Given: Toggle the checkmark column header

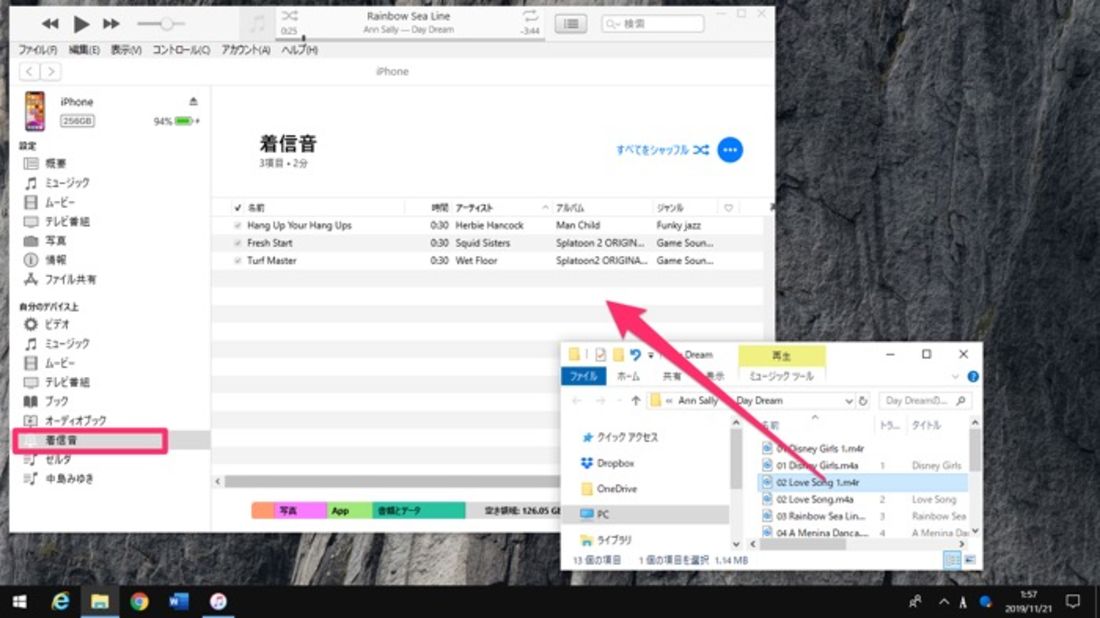Looking at the screenshot, I should tap(237, 208).
